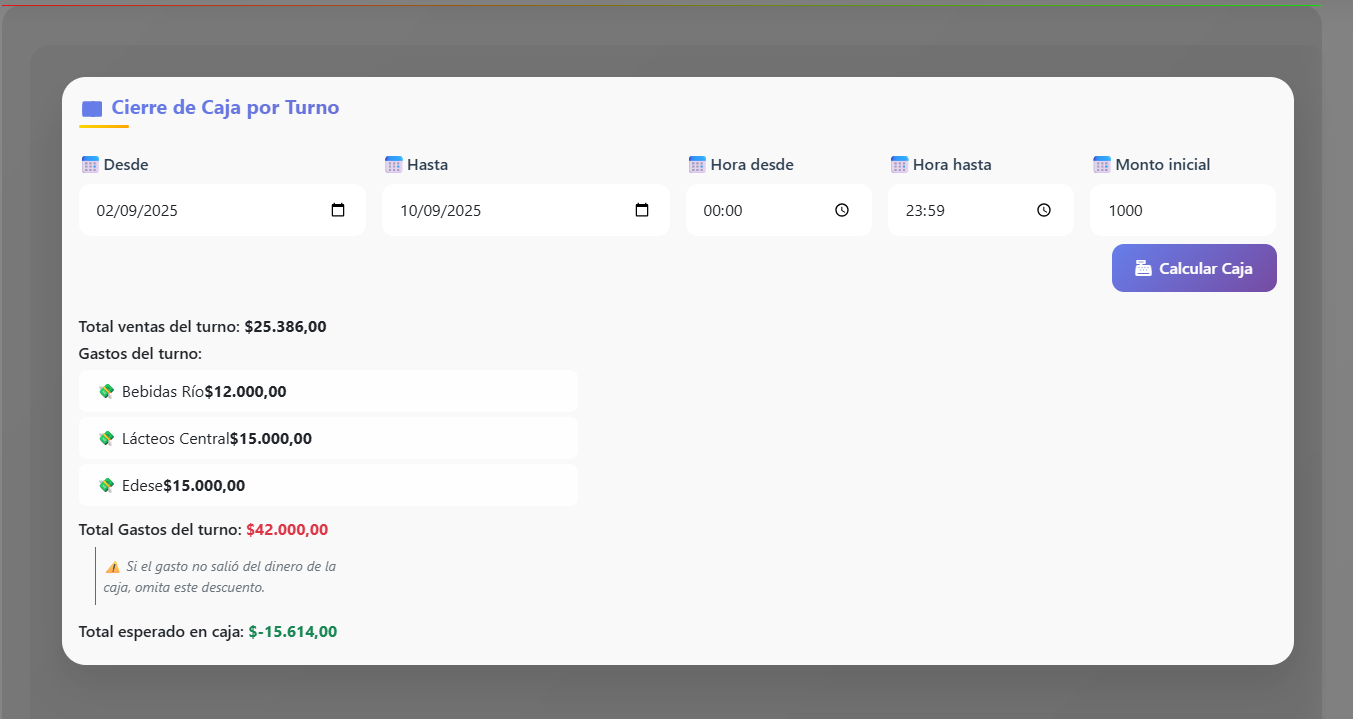1353x719 pixels.
Task: Click the money icon on the Edese row
Action: (107, 486)
